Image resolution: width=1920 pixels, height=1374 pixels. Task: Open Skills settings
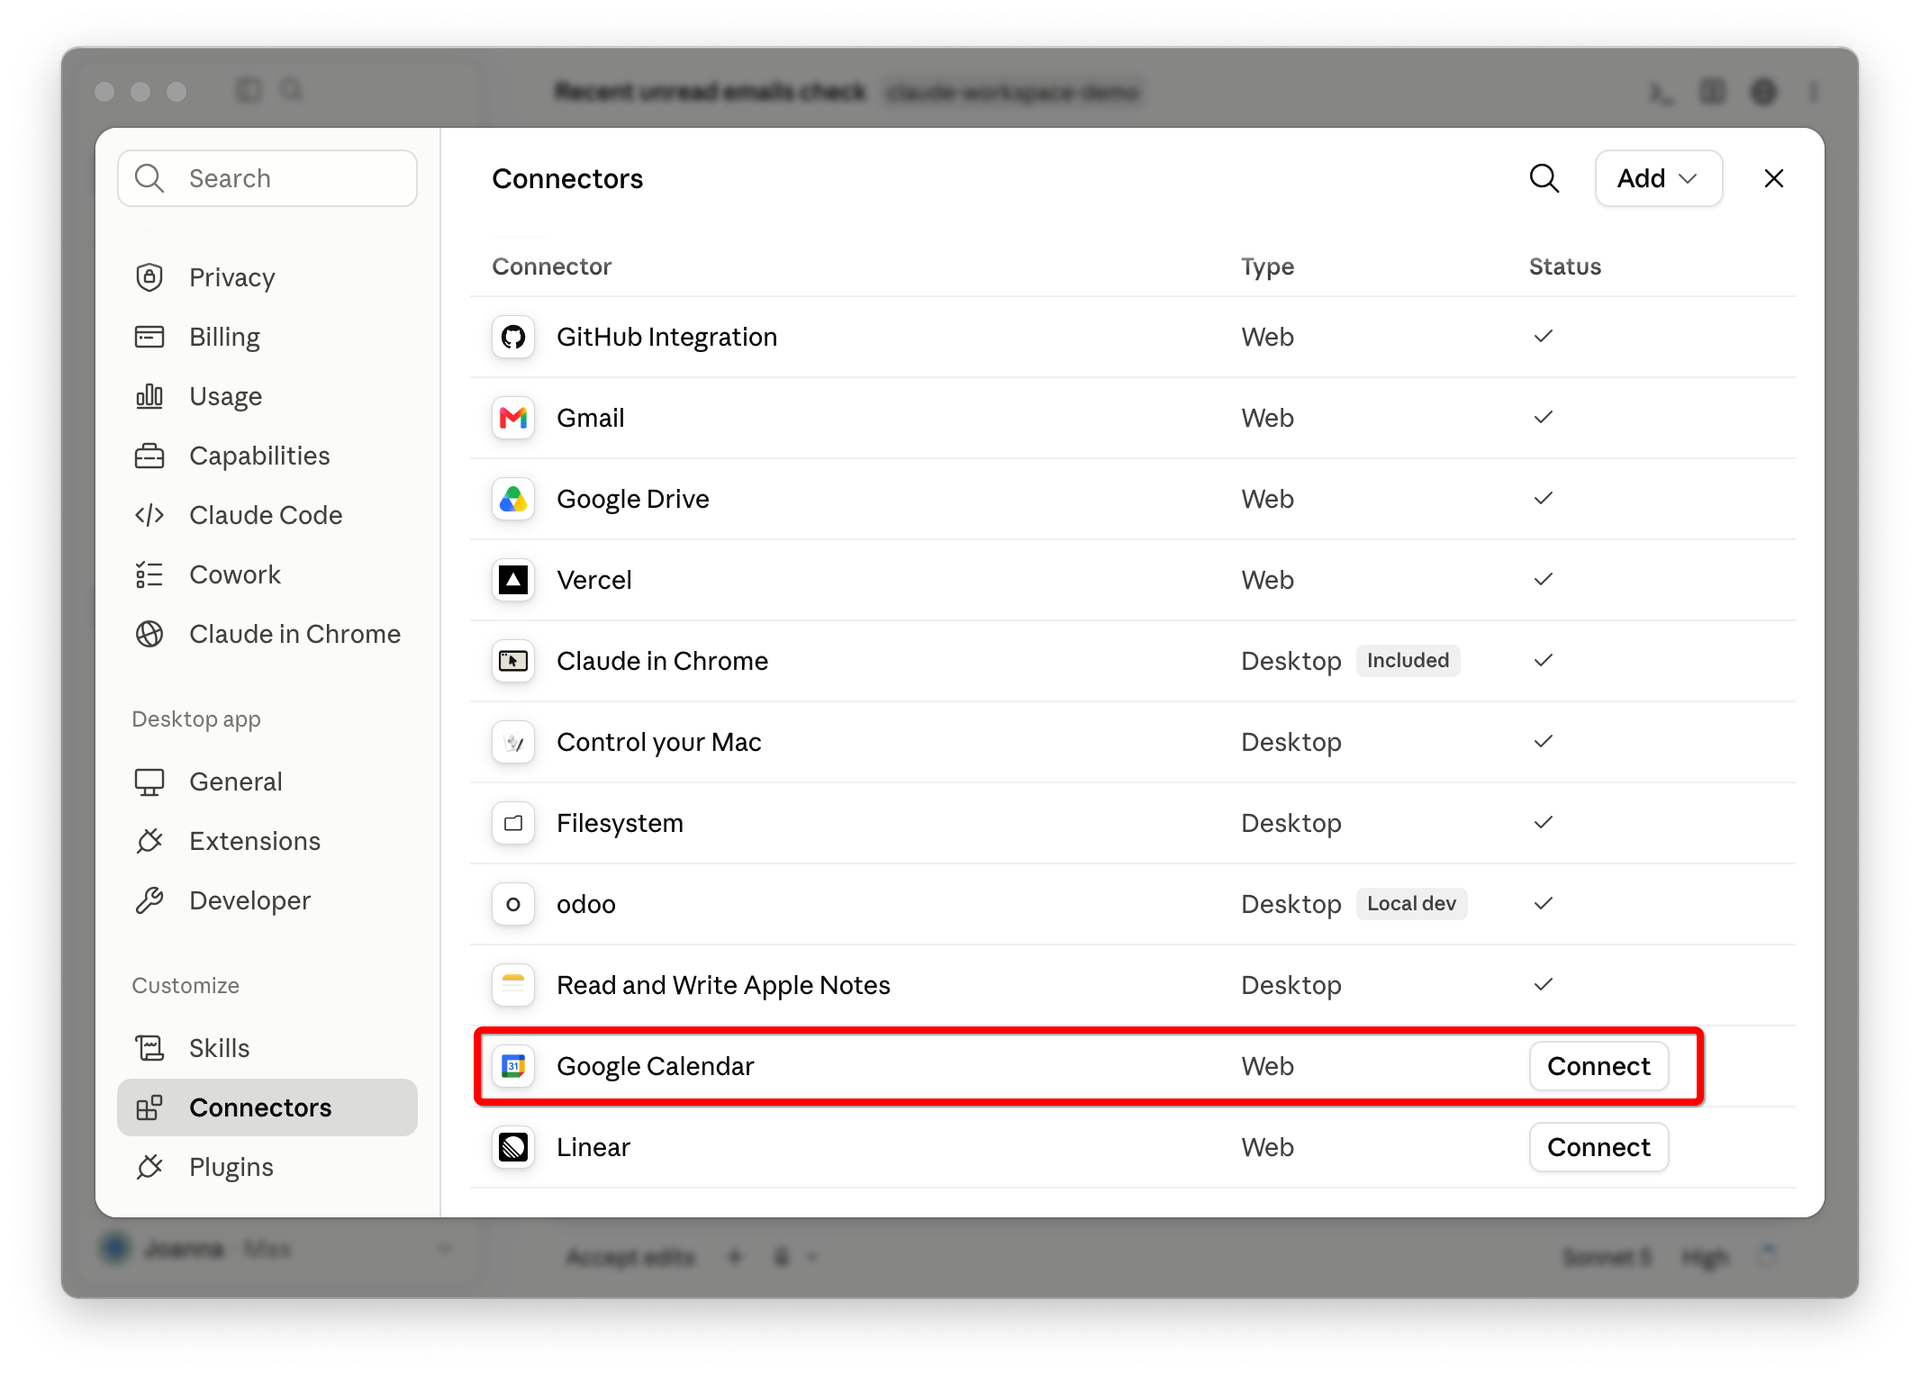coord(267,1048)
